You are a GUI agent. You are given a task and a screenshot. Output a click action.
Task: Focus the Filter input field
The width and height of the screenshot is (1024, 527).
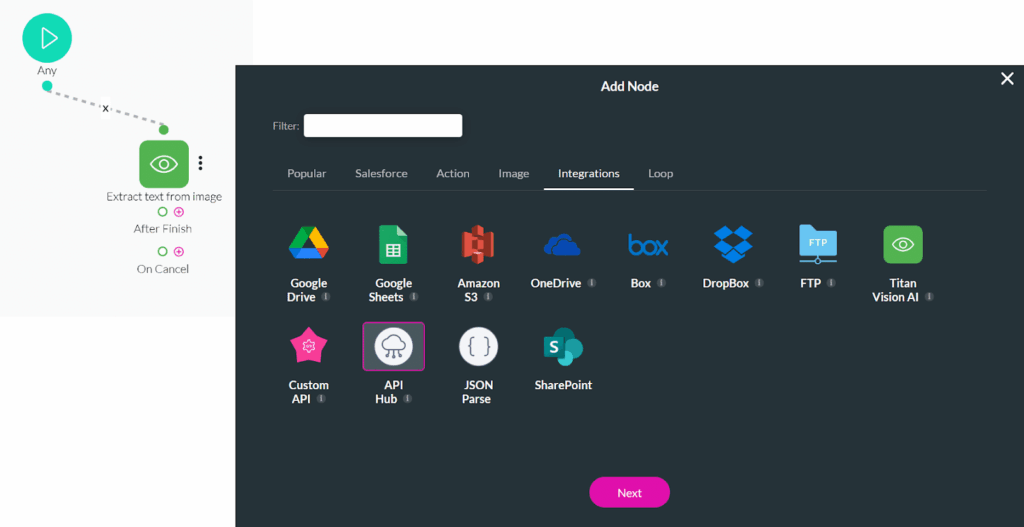(x=383, y=125)
